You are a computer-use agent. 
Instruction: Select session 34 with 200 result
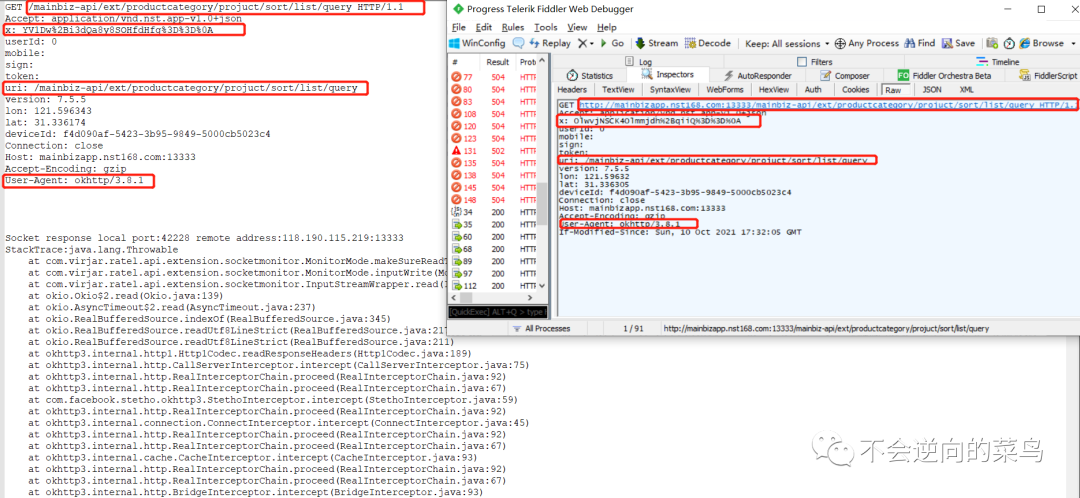point(492,212)
